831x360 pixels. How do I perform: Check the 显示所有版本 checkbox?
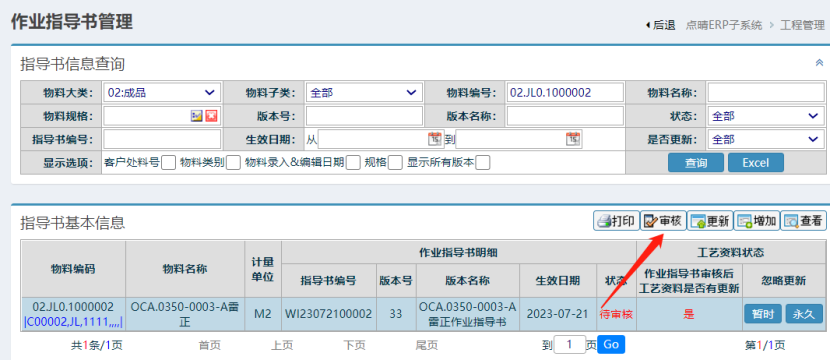[482, 163]
